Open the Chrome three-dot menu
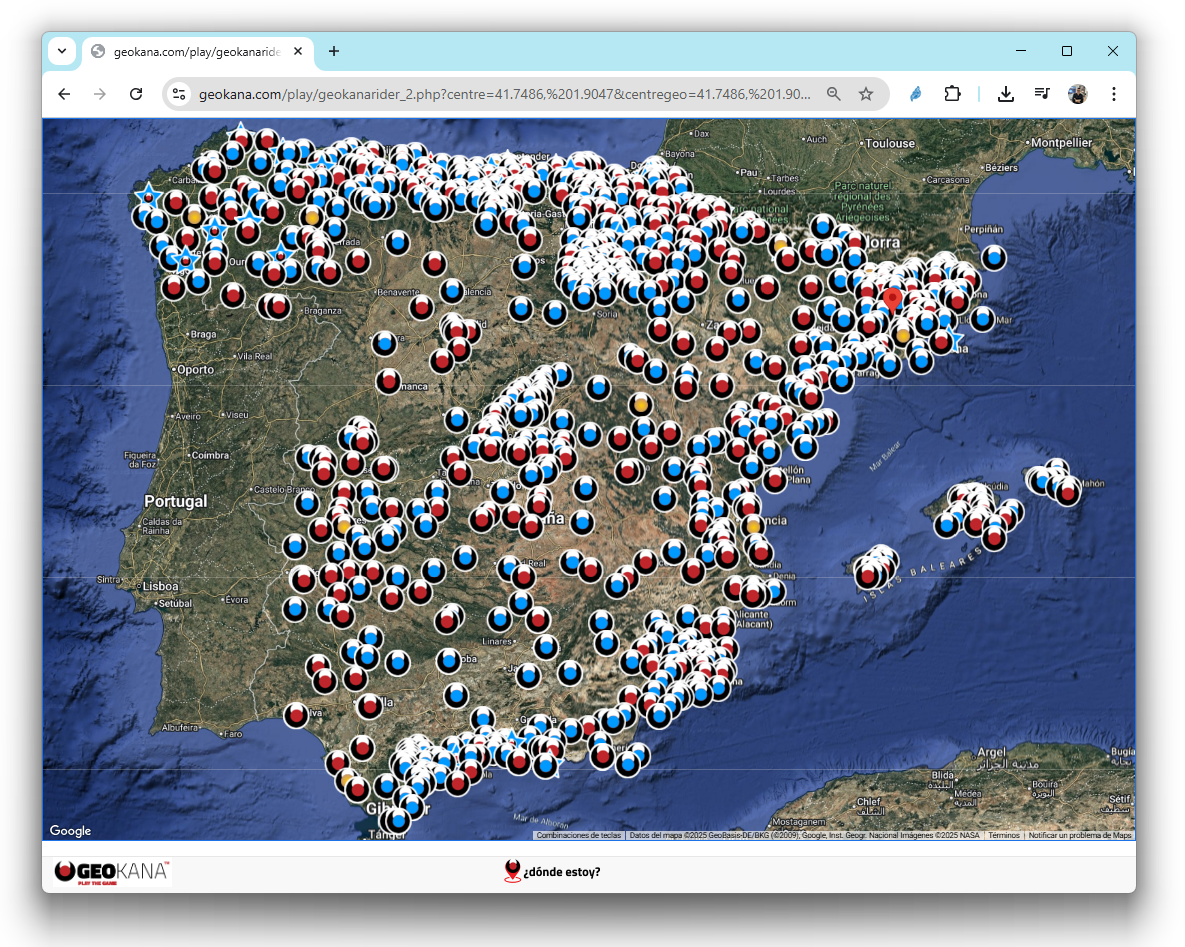The height and width of the screenshot is (947, 1185). click(1114, 94)
